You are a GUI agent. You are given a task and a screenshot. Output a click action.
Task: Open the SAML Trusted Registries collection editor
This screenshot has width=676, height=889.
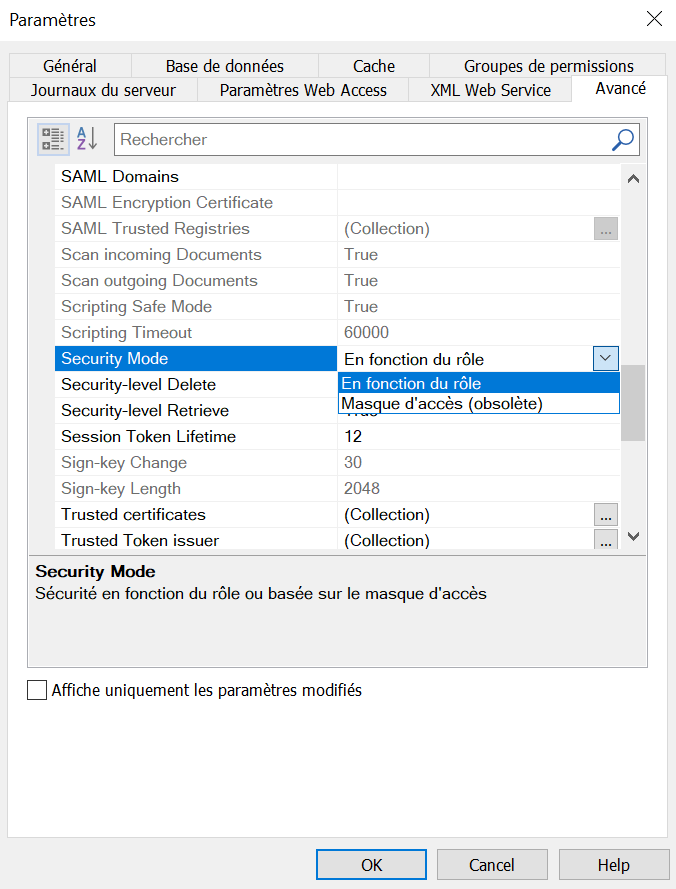tap(608, 228)
